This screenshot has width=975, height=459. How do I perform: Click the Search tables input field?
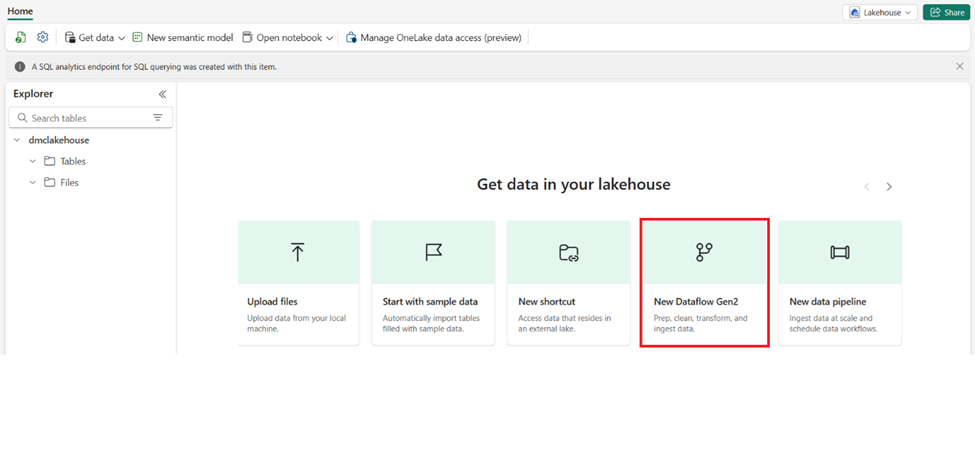91,118
